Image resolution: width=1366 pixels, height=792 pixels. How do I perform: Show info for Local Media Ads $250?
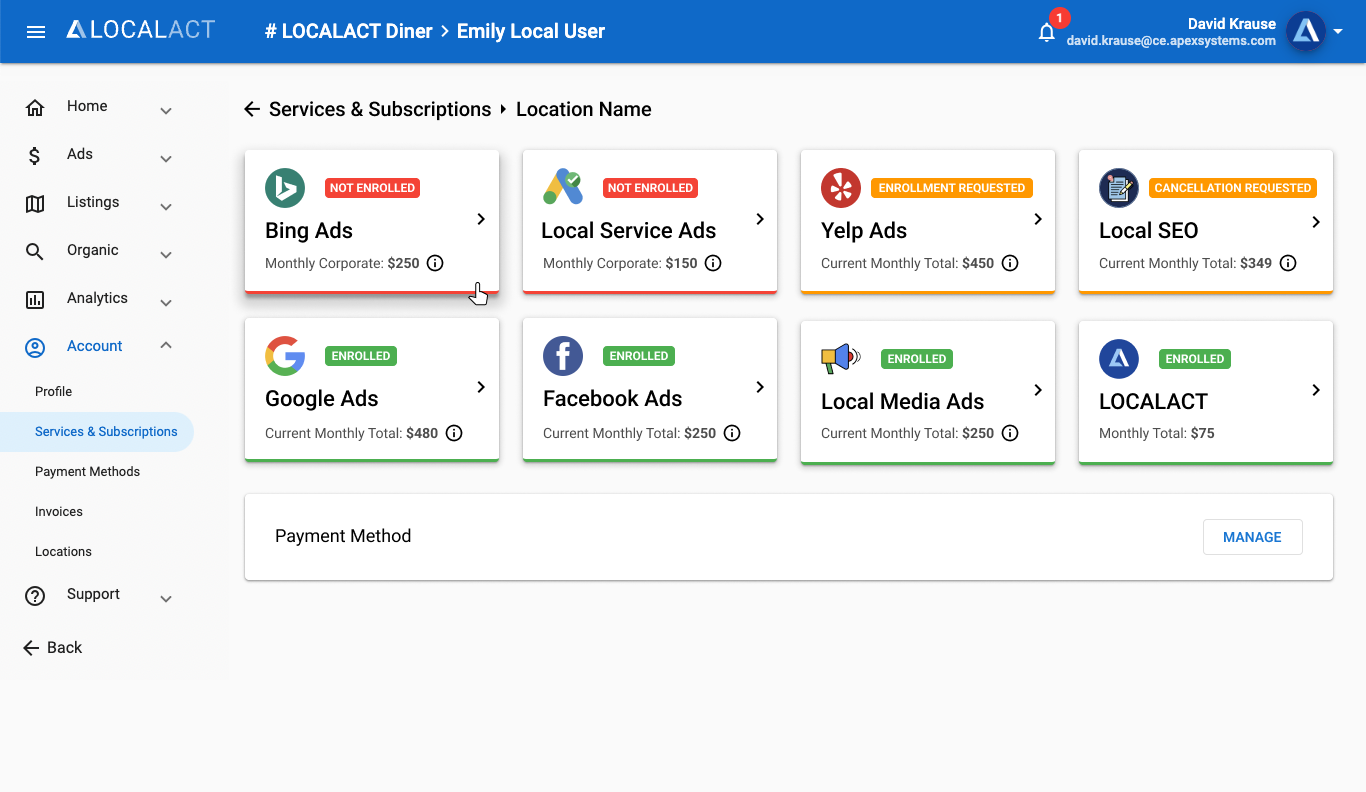point(1010,433)
